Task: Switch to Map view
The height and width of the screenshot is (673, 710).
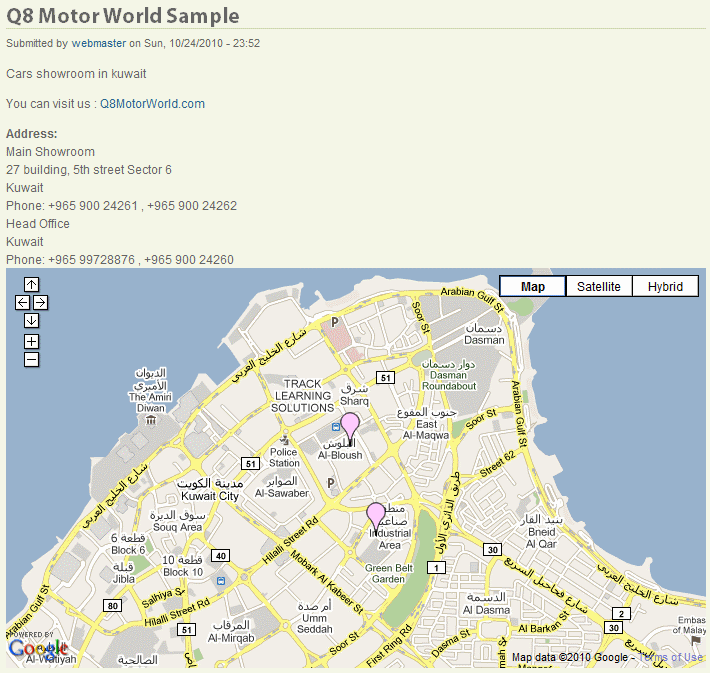Action: pyautogui.click(x=532, y=286)
